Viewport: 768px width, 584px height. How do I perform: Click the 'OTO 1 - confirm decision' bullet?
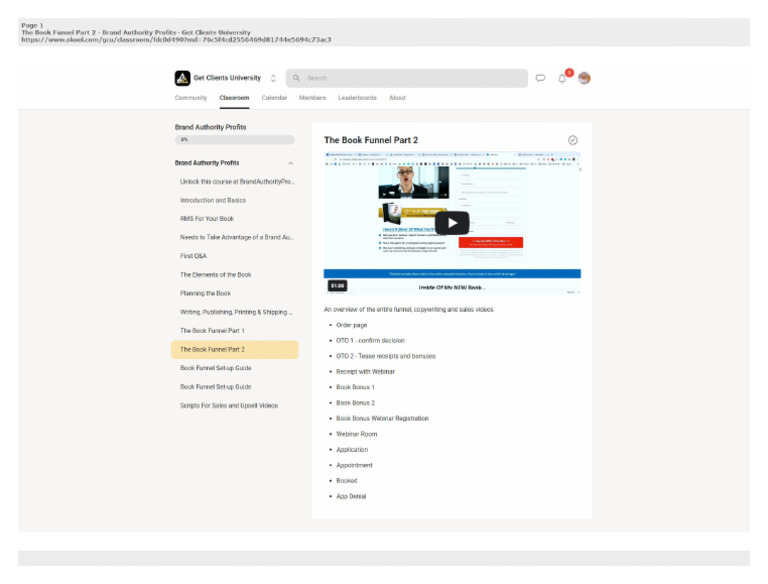pyautogui.click(x=370, y=341)
